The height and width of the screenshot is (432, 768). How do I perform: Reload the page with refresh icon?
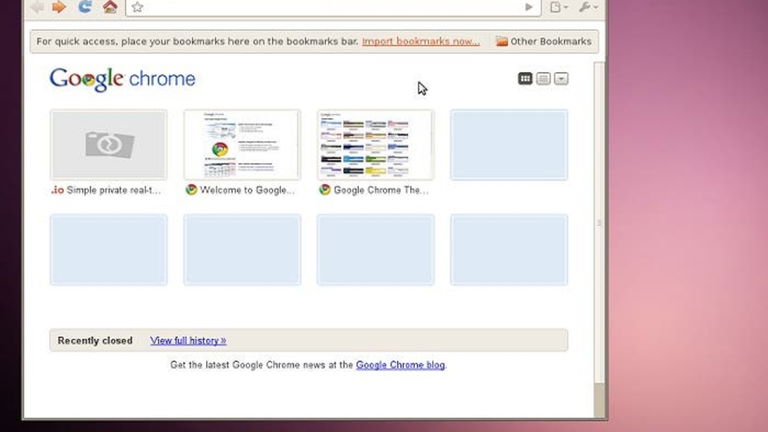[x=85, y=6]
